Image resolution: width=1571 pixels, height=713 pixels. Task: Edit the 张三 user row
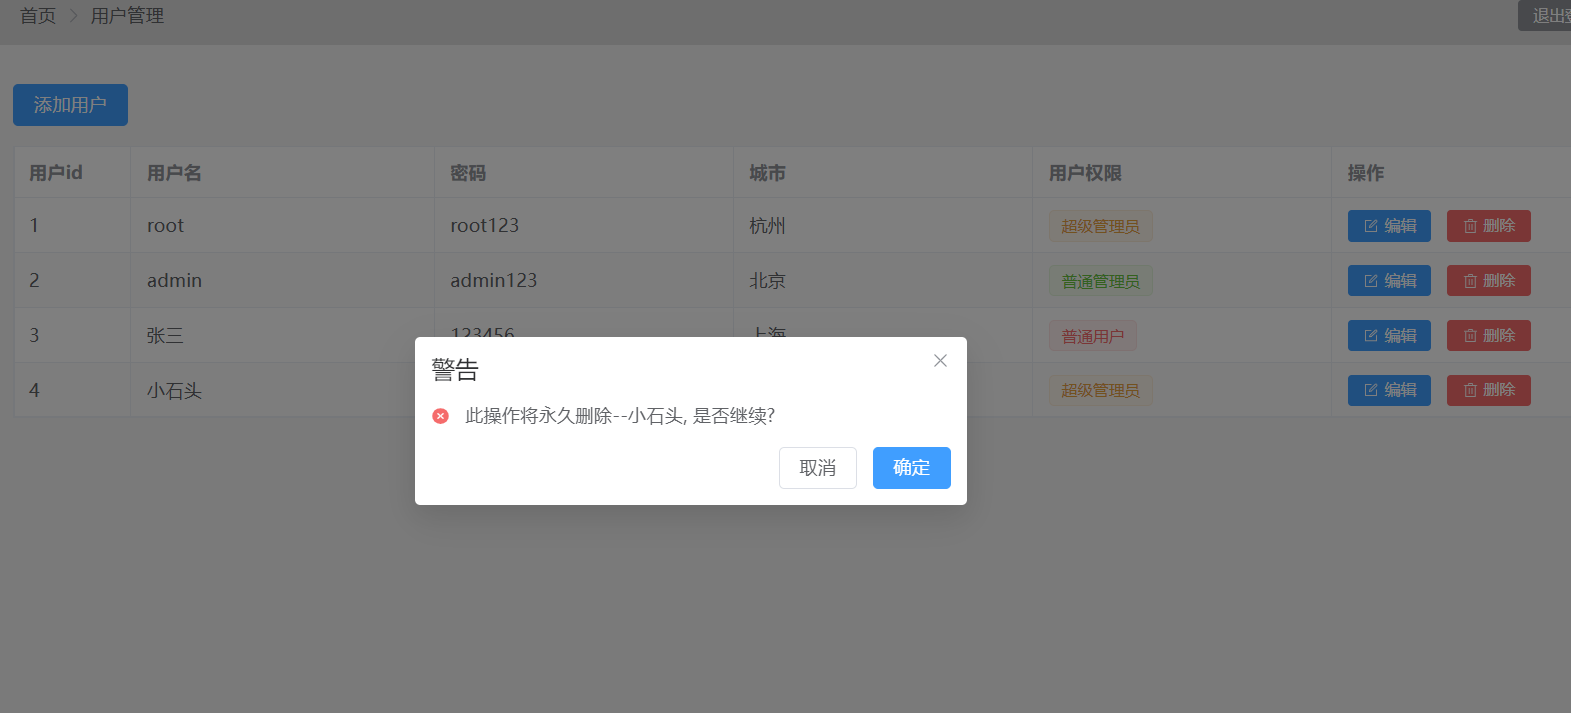pyautogui.click(x=1389, y=336)
